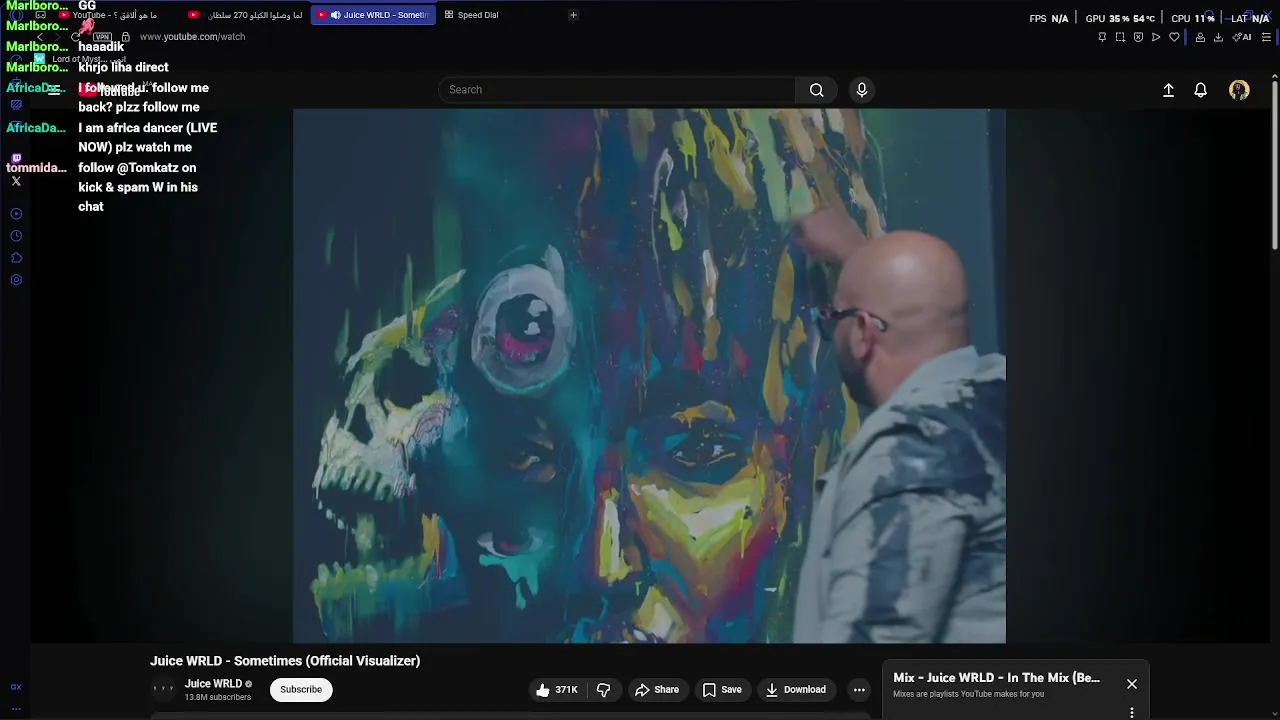Screen dimensions: 1280x720
Task: Take a snapshot with the capture icon
Action: 1120,37
